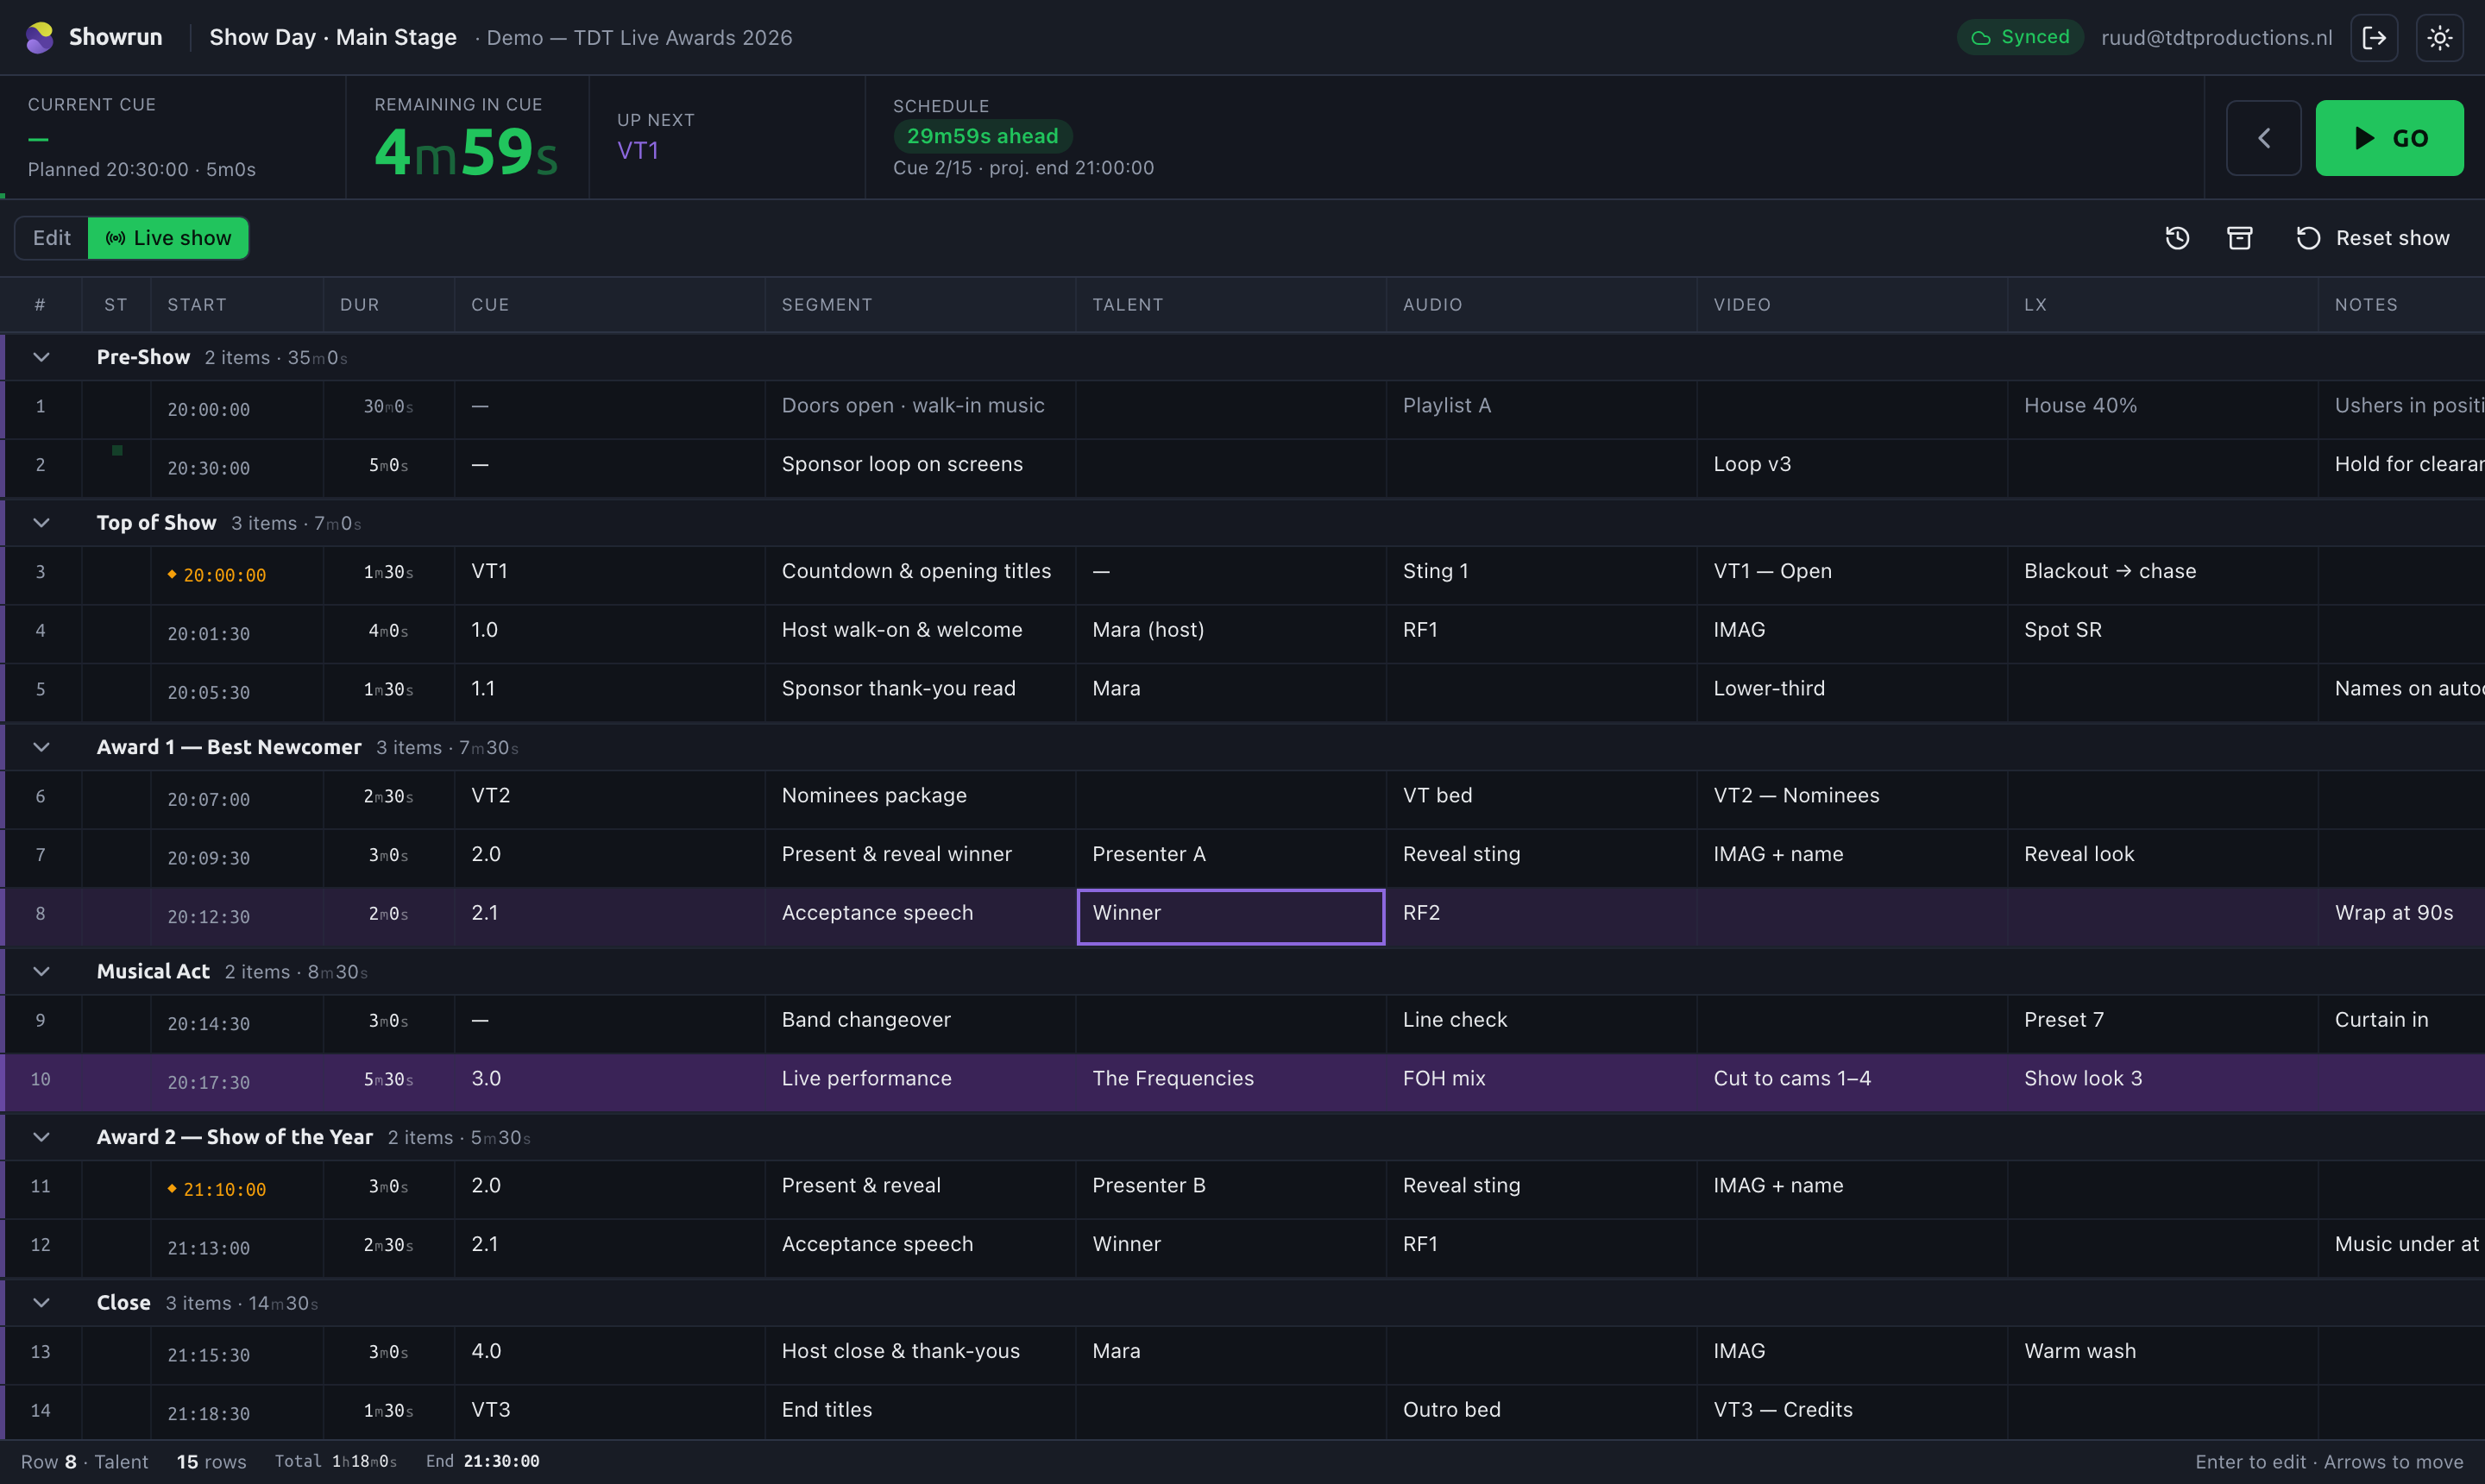Select the 'Spot SR' LX cell
Screen dimensions: 2485x1484
click(x=2162, y=633)
